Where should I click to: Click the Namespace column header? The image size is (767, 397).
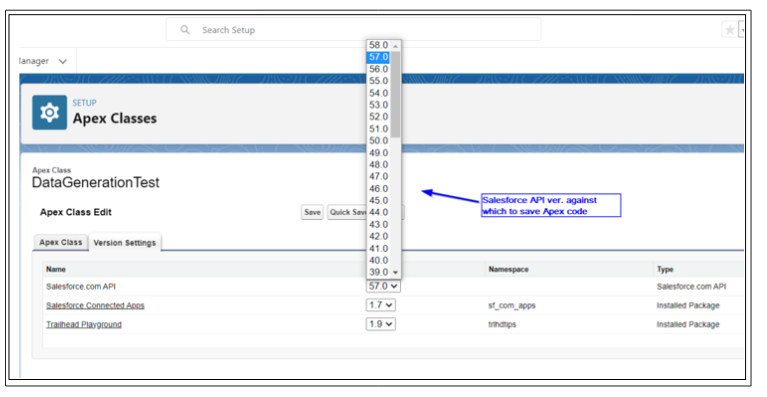[x=508, y=269]
